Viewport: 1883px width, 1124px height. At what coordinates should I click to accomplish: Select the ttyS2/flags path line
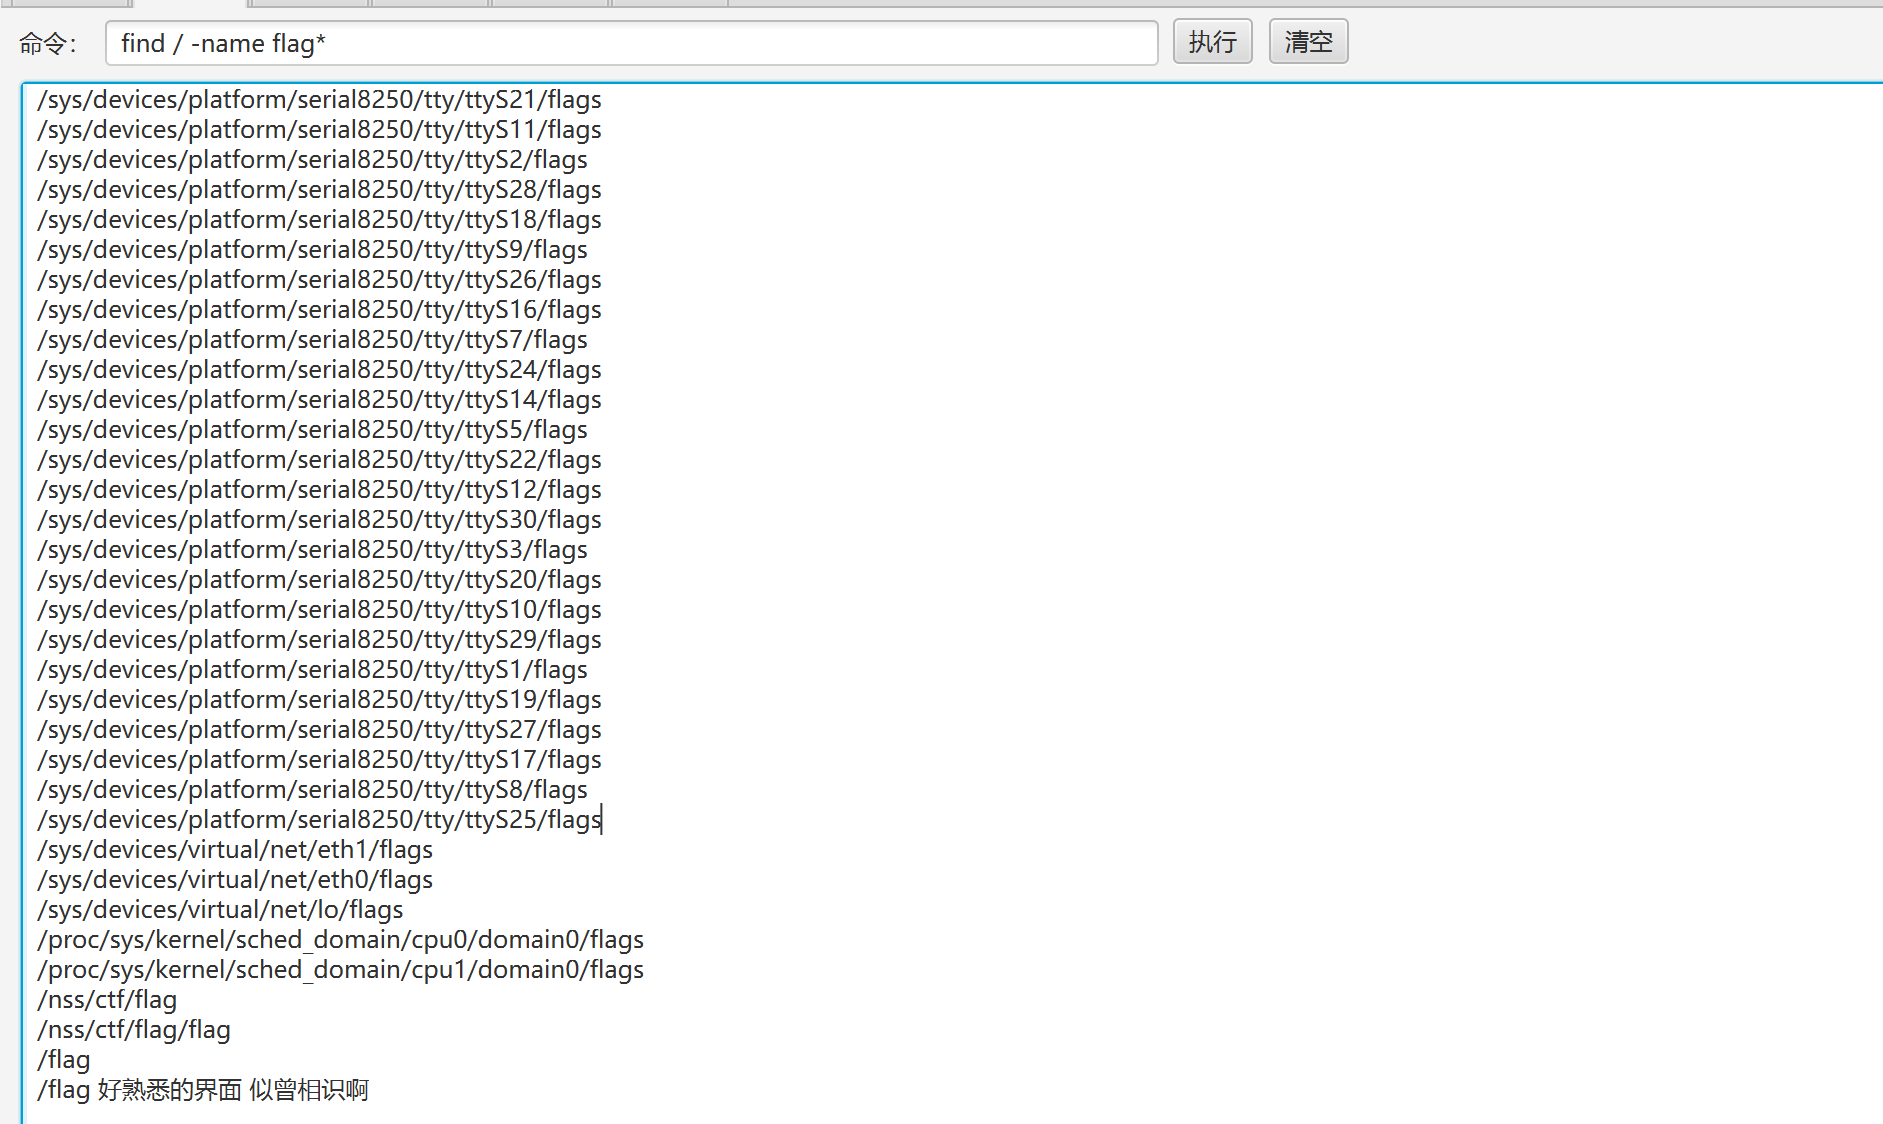(312, 160)
